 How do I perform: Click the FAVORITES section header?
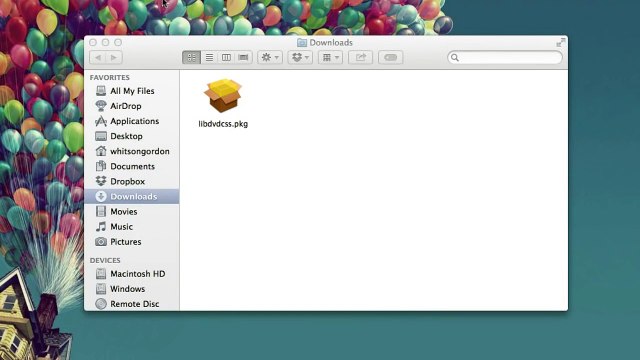109,78
